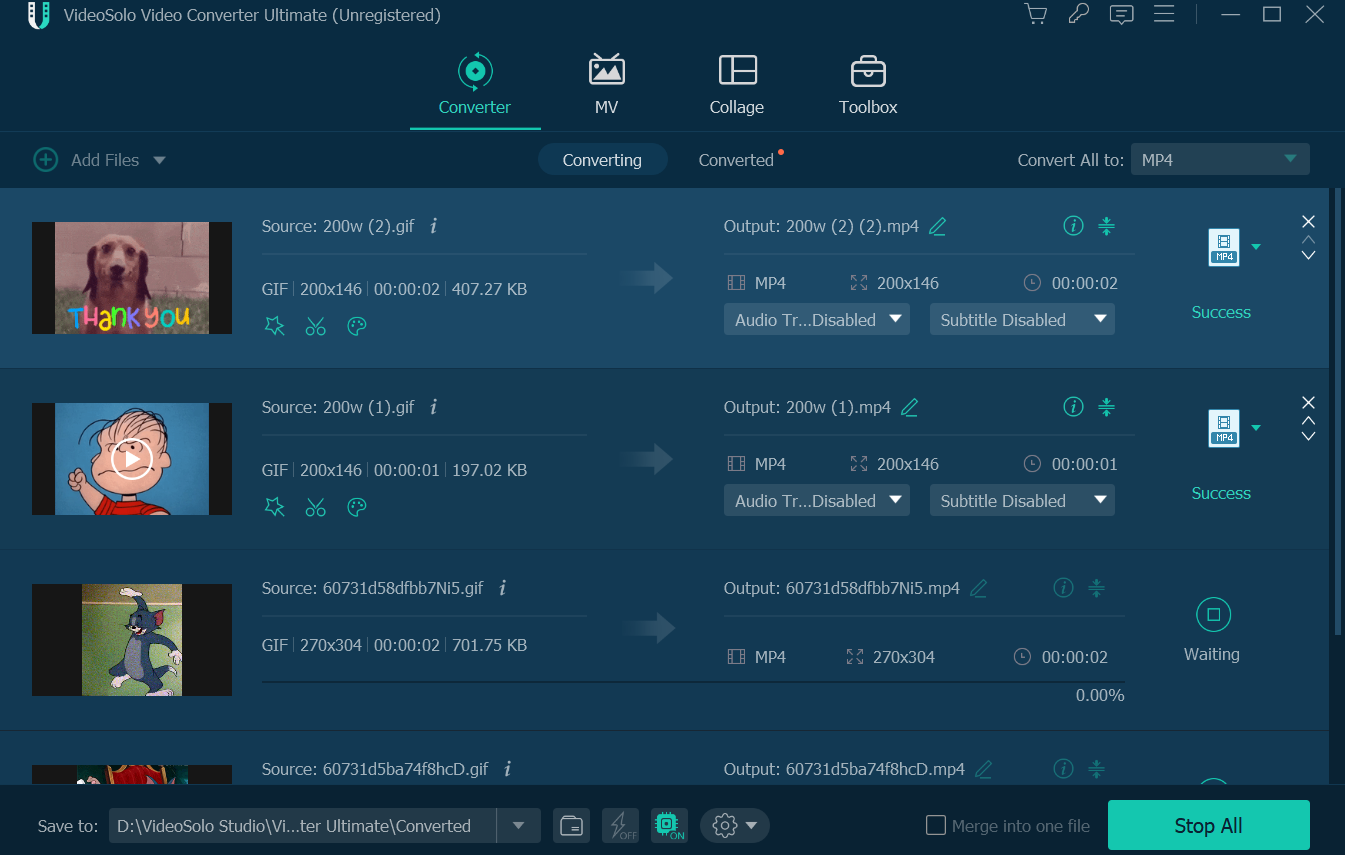Click the file list vertical scrollbar

pyautogui.click(x=1337, y=411)
